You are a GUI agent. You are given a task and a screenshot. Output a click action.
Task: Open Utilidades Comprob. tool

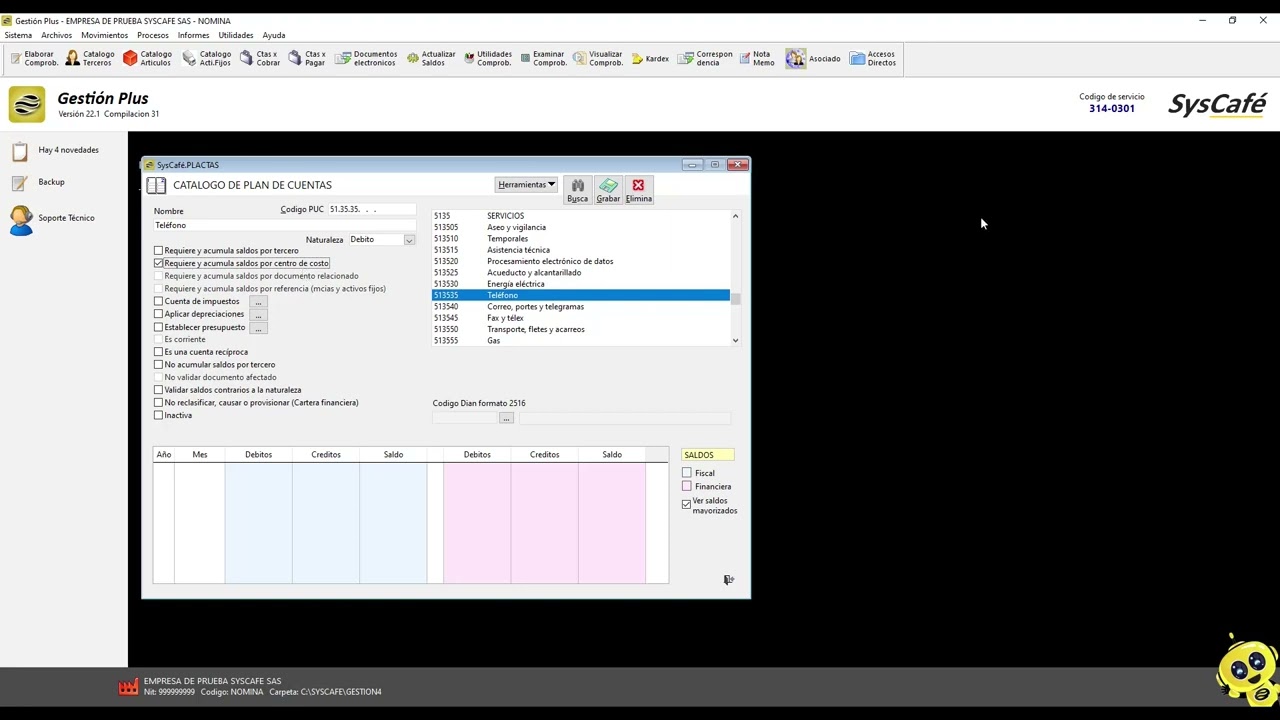[488, 59]
